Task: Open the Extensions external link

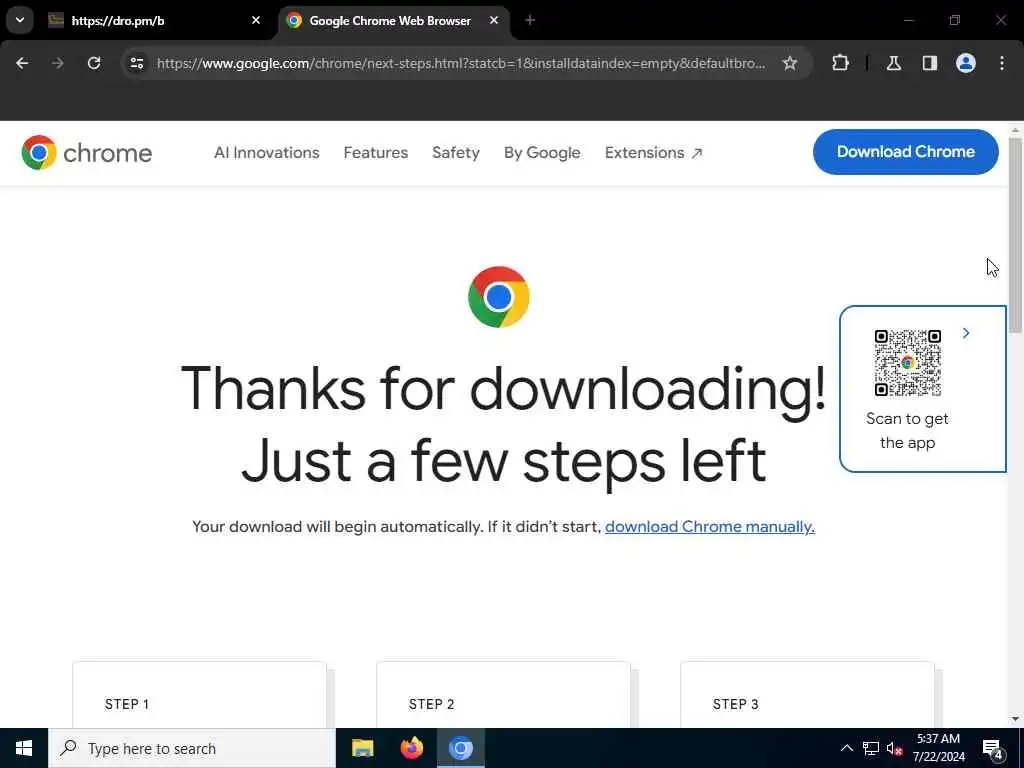Action: [x=653, y=153]
